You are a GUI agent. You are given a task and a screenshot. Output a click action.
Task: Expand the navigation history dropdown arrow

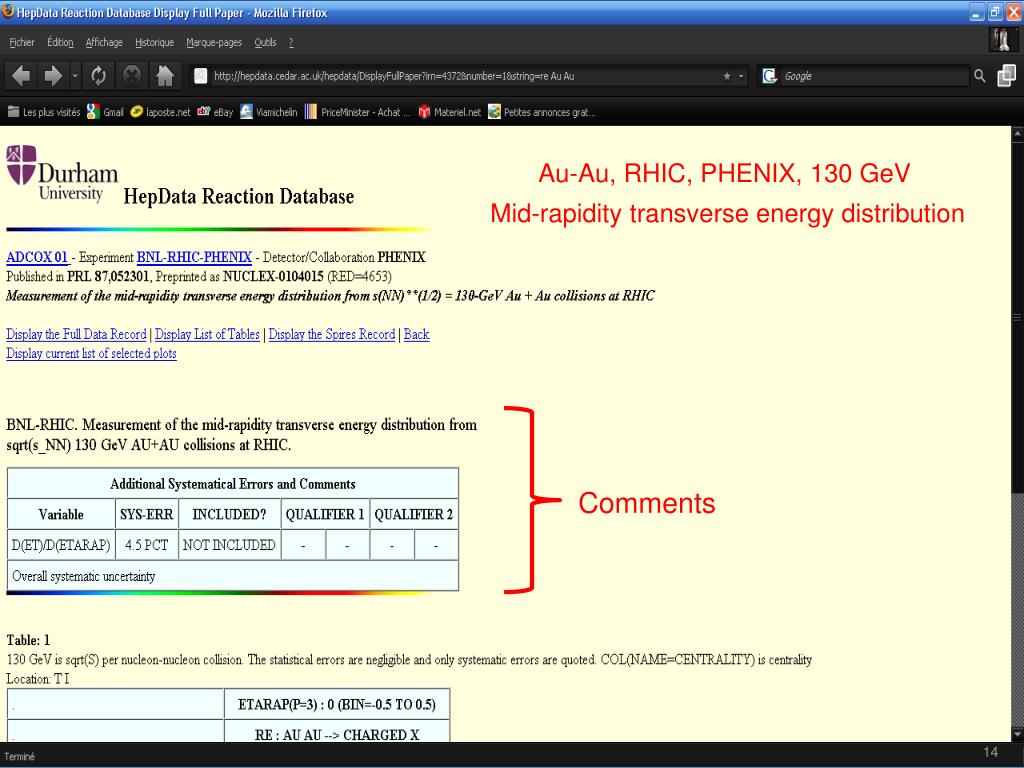76,76
